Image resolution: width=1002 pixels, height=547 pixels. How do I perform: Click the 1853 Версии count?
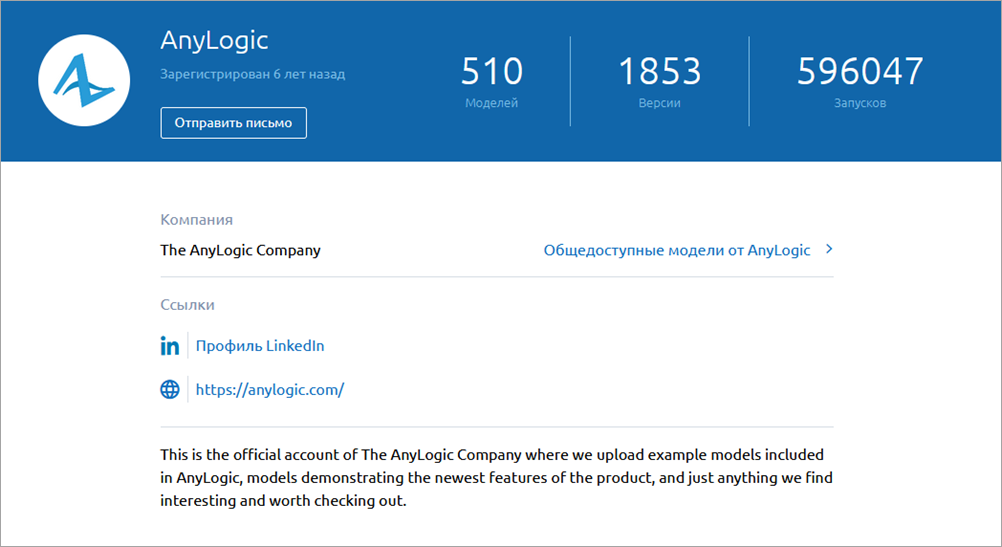[x=659, y=81]
